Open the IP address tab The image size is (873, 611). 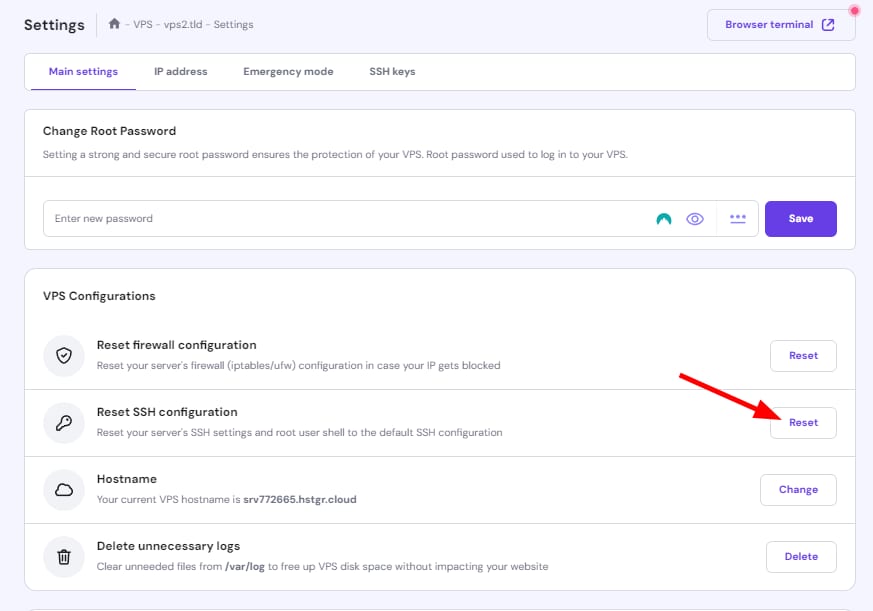[x=180, y=72]
